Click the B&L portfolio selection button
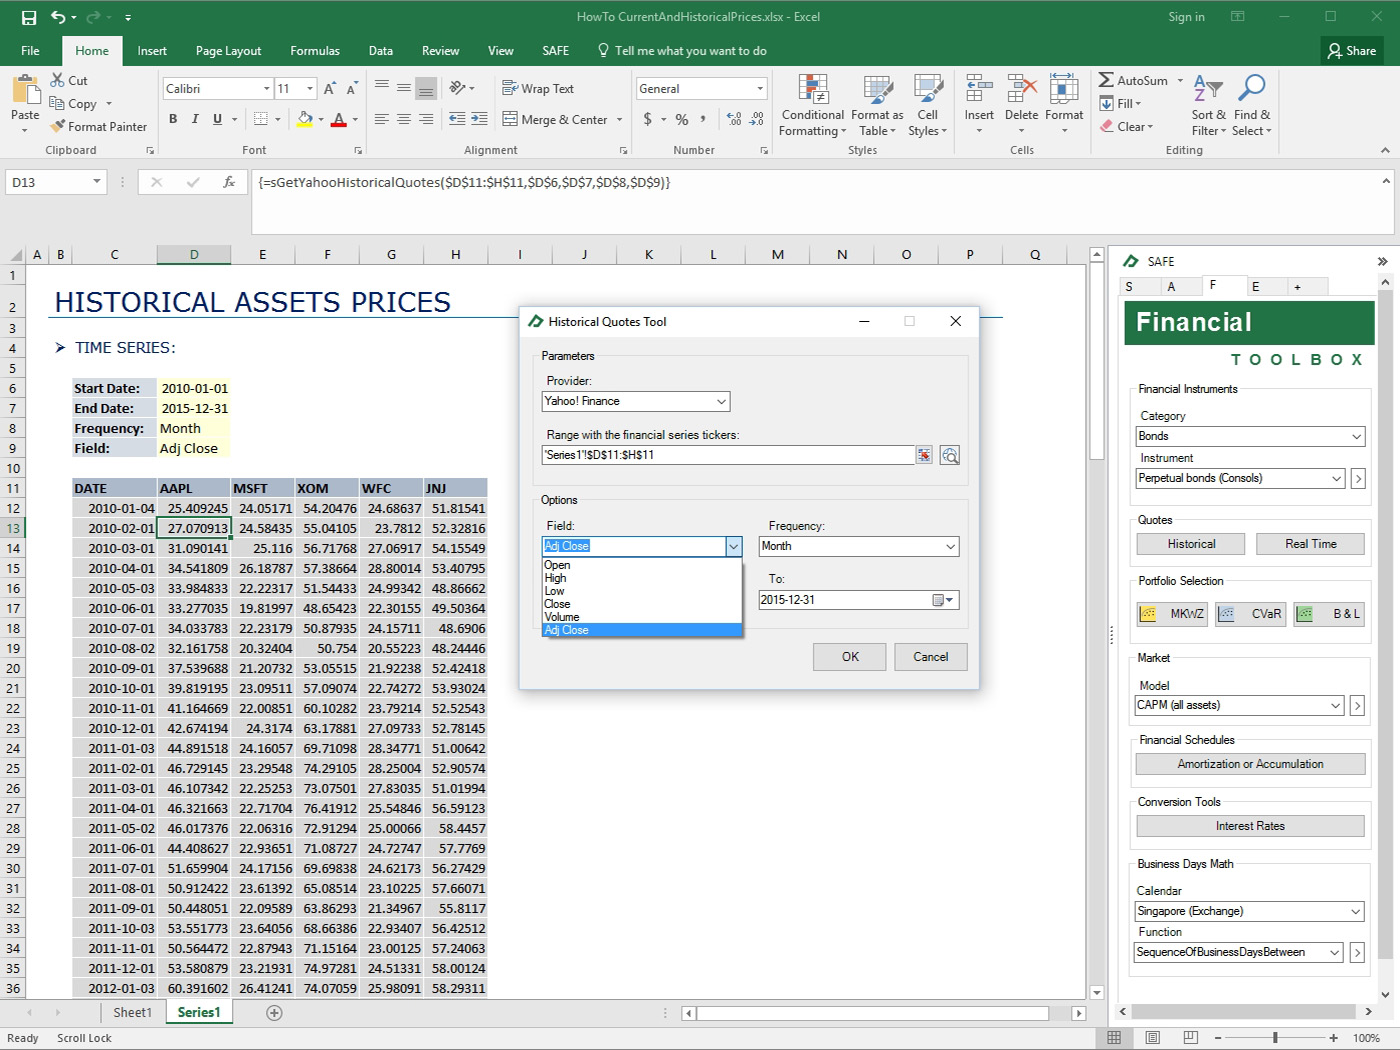This screenshot has height=1050, width=1400. click(x=1329, y=614)
